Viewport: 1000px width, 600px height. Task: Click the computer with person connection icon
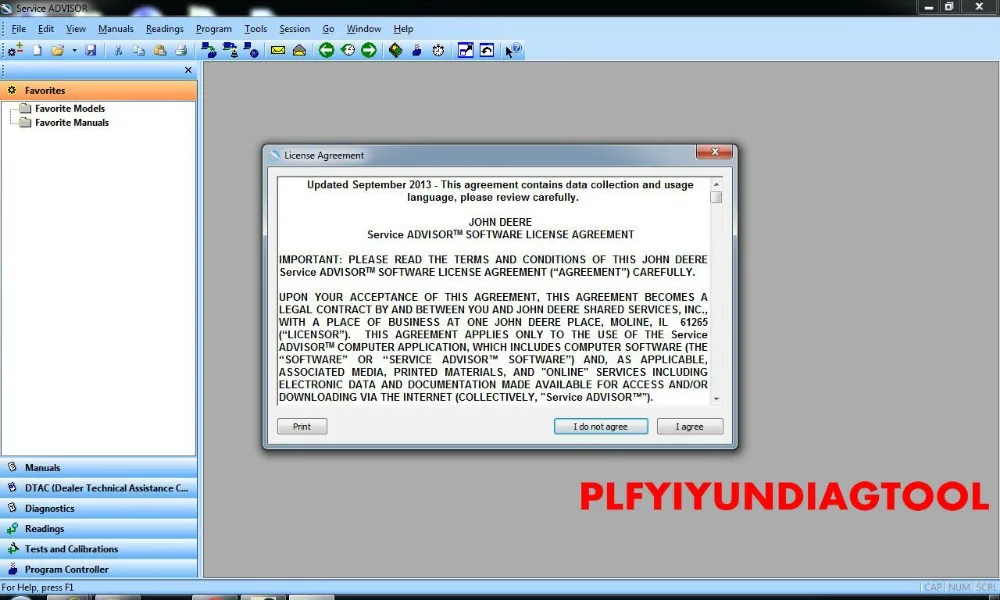(230, 50)
